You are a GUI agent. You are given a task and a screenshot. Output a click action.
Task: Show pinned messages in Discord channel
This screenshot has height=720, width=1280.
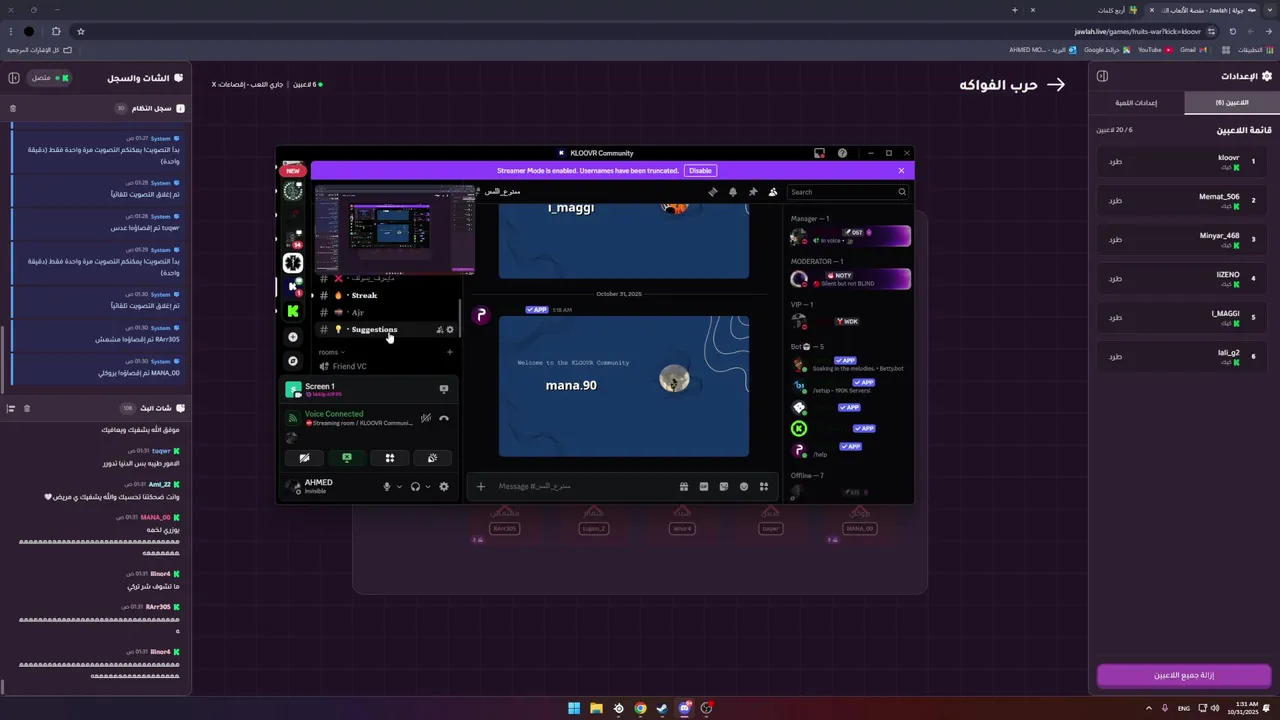tap(753, 192)
